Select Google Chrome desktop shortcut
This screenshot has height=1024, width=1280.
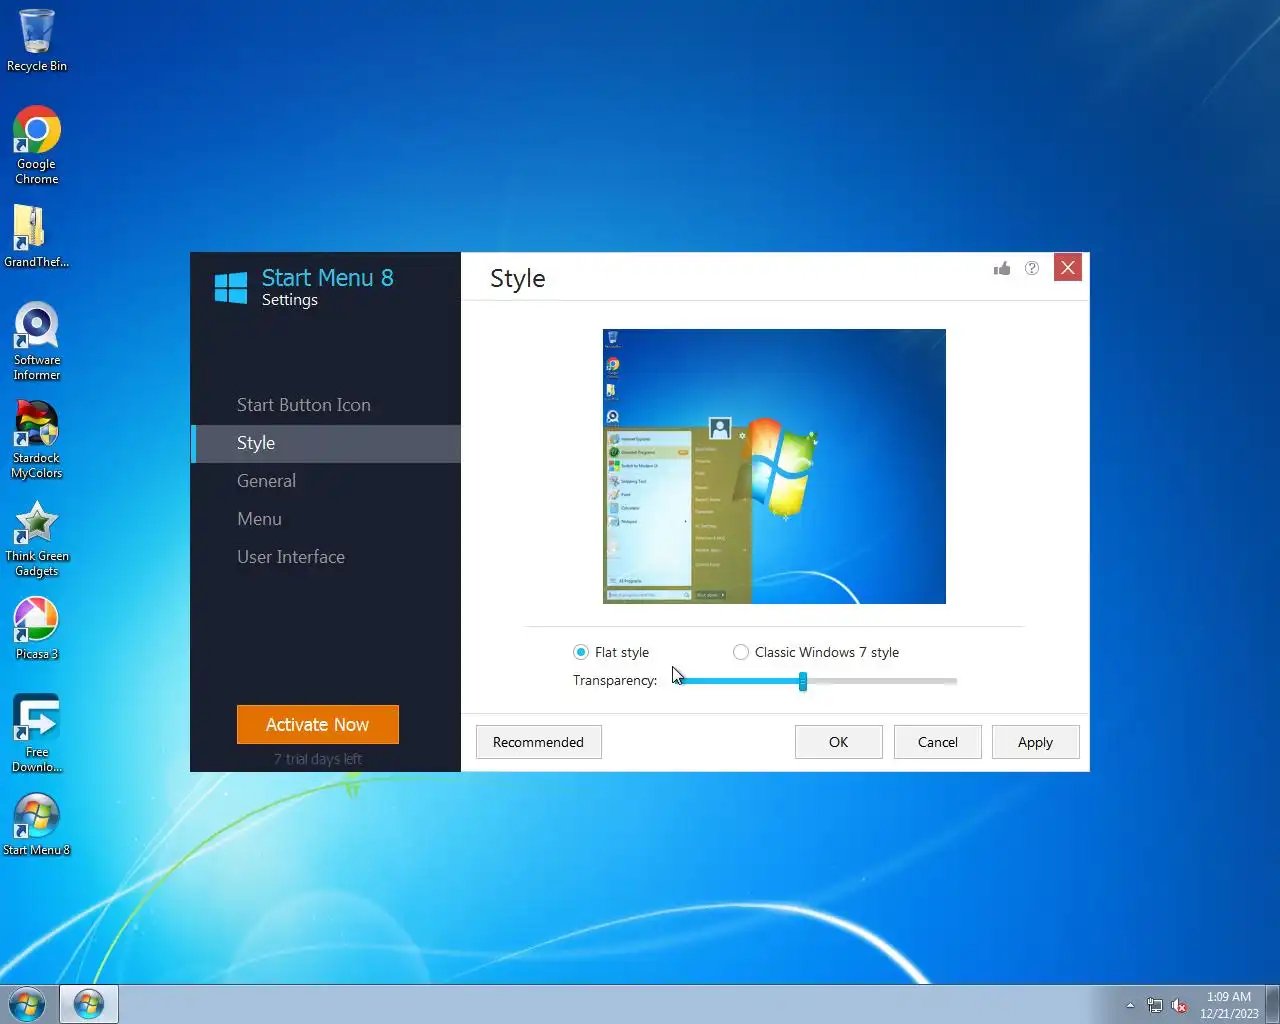(x=37, y=146)
